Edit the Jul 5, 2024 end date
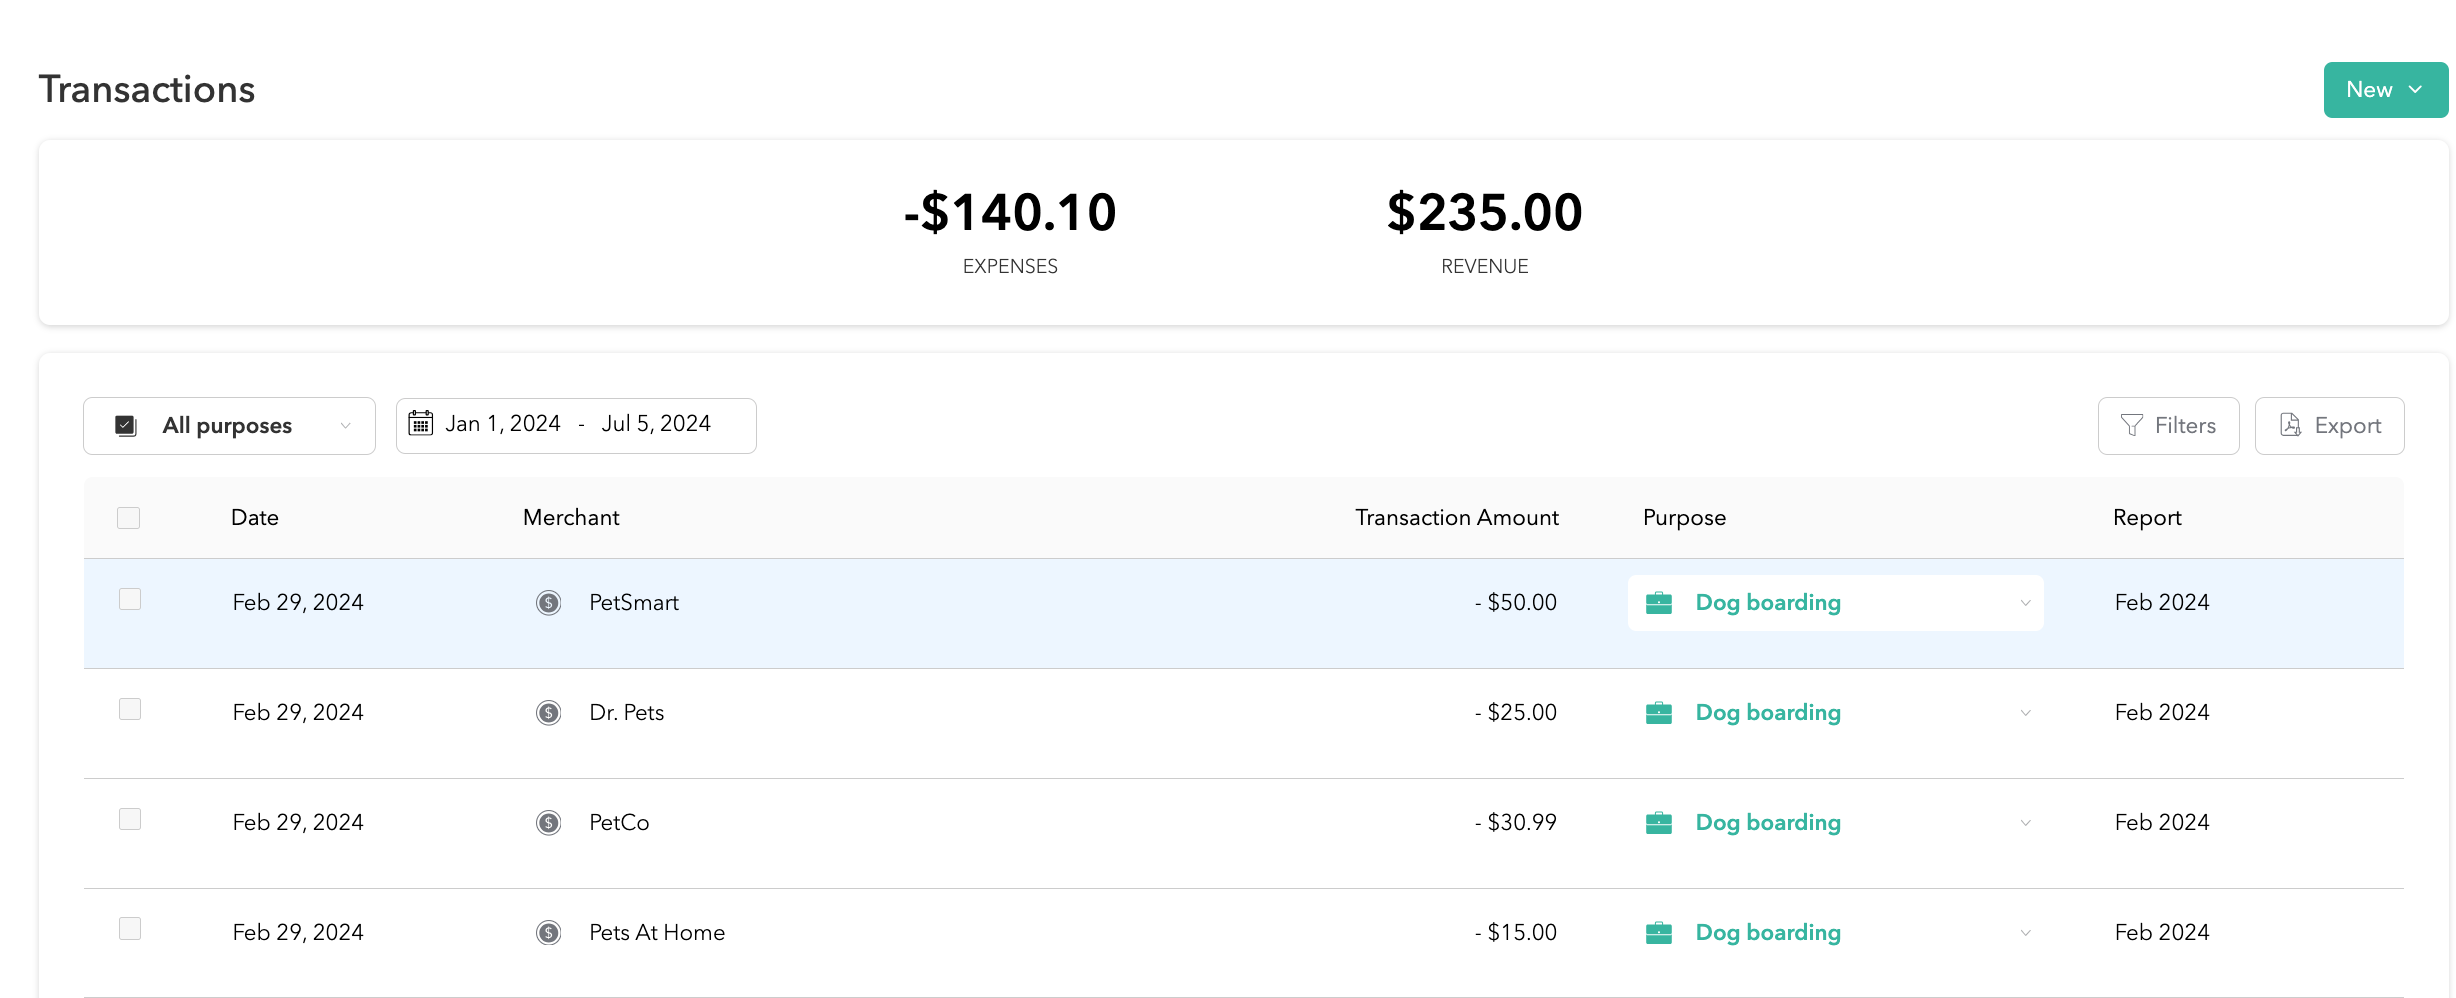Screen dimensions: 2456x998 (x=656, y=424)
